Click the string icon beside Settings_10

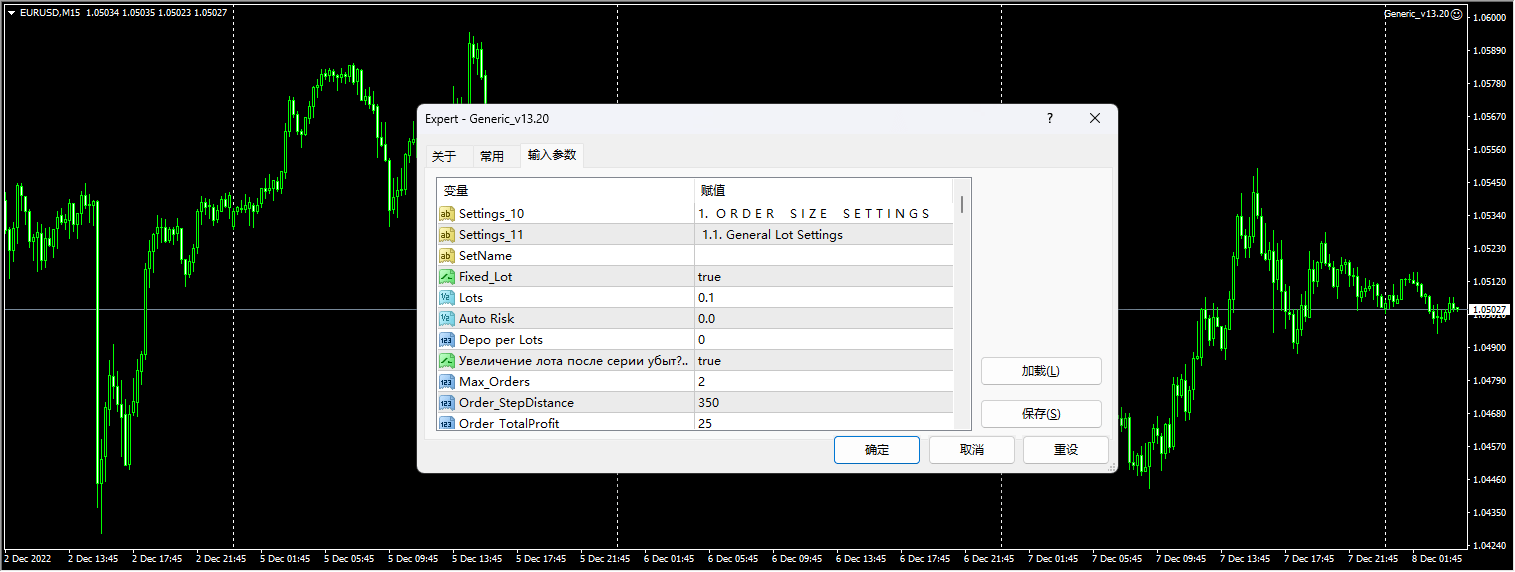click(447, 213)
